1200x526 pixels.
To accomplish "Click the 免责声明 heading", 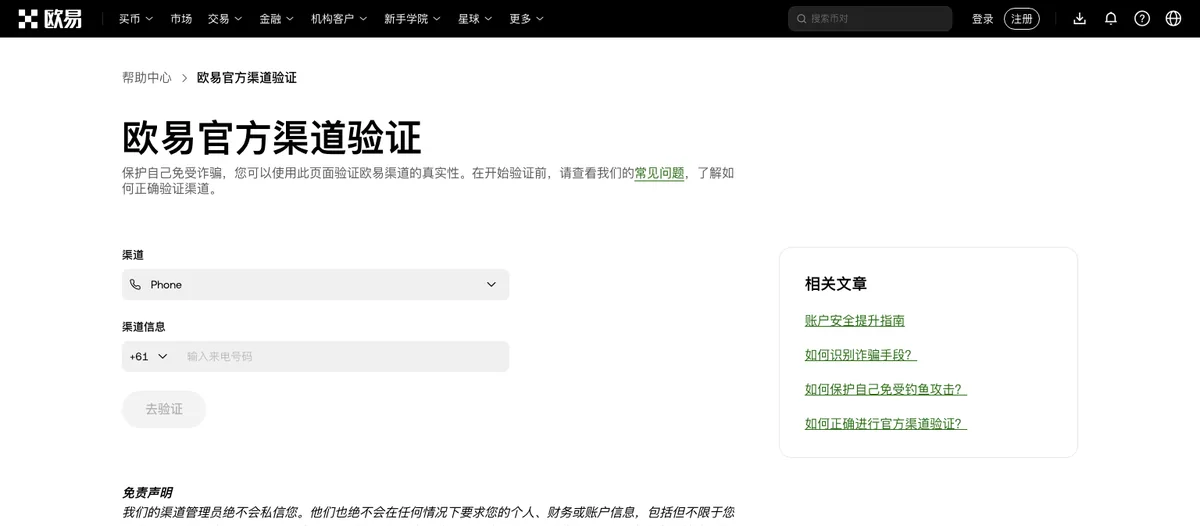I will point(147,493).
